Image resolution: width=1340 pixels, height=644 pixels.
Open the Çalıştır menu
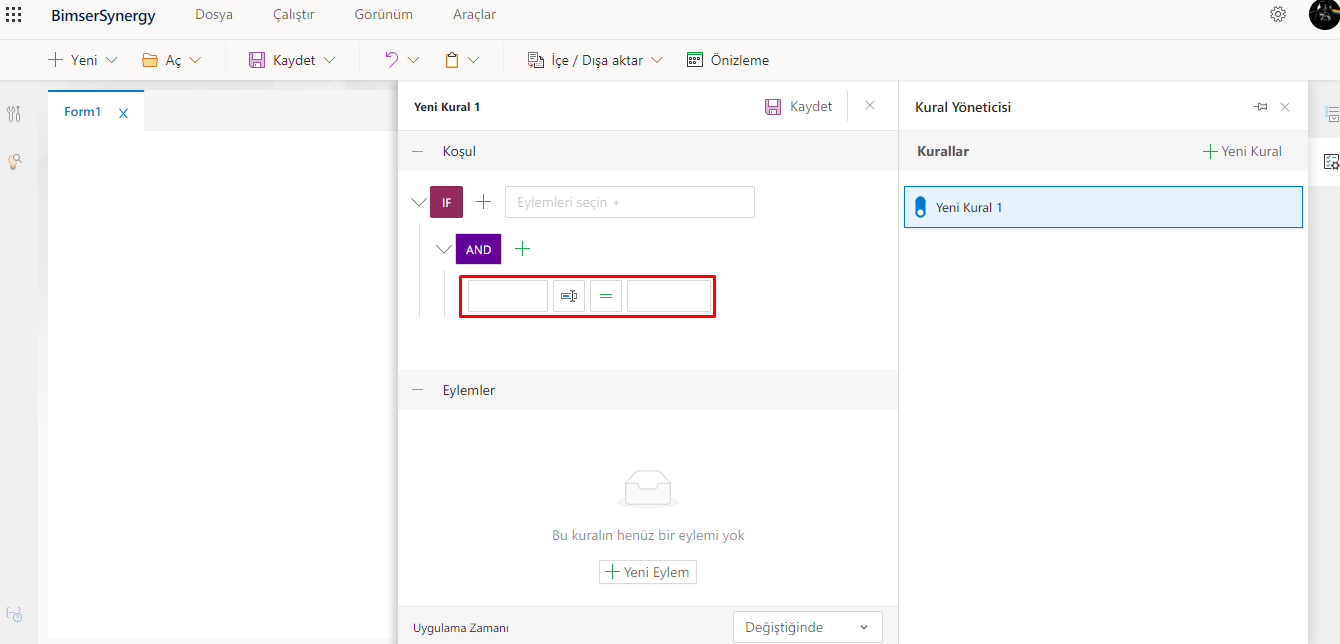pos(294,15)
